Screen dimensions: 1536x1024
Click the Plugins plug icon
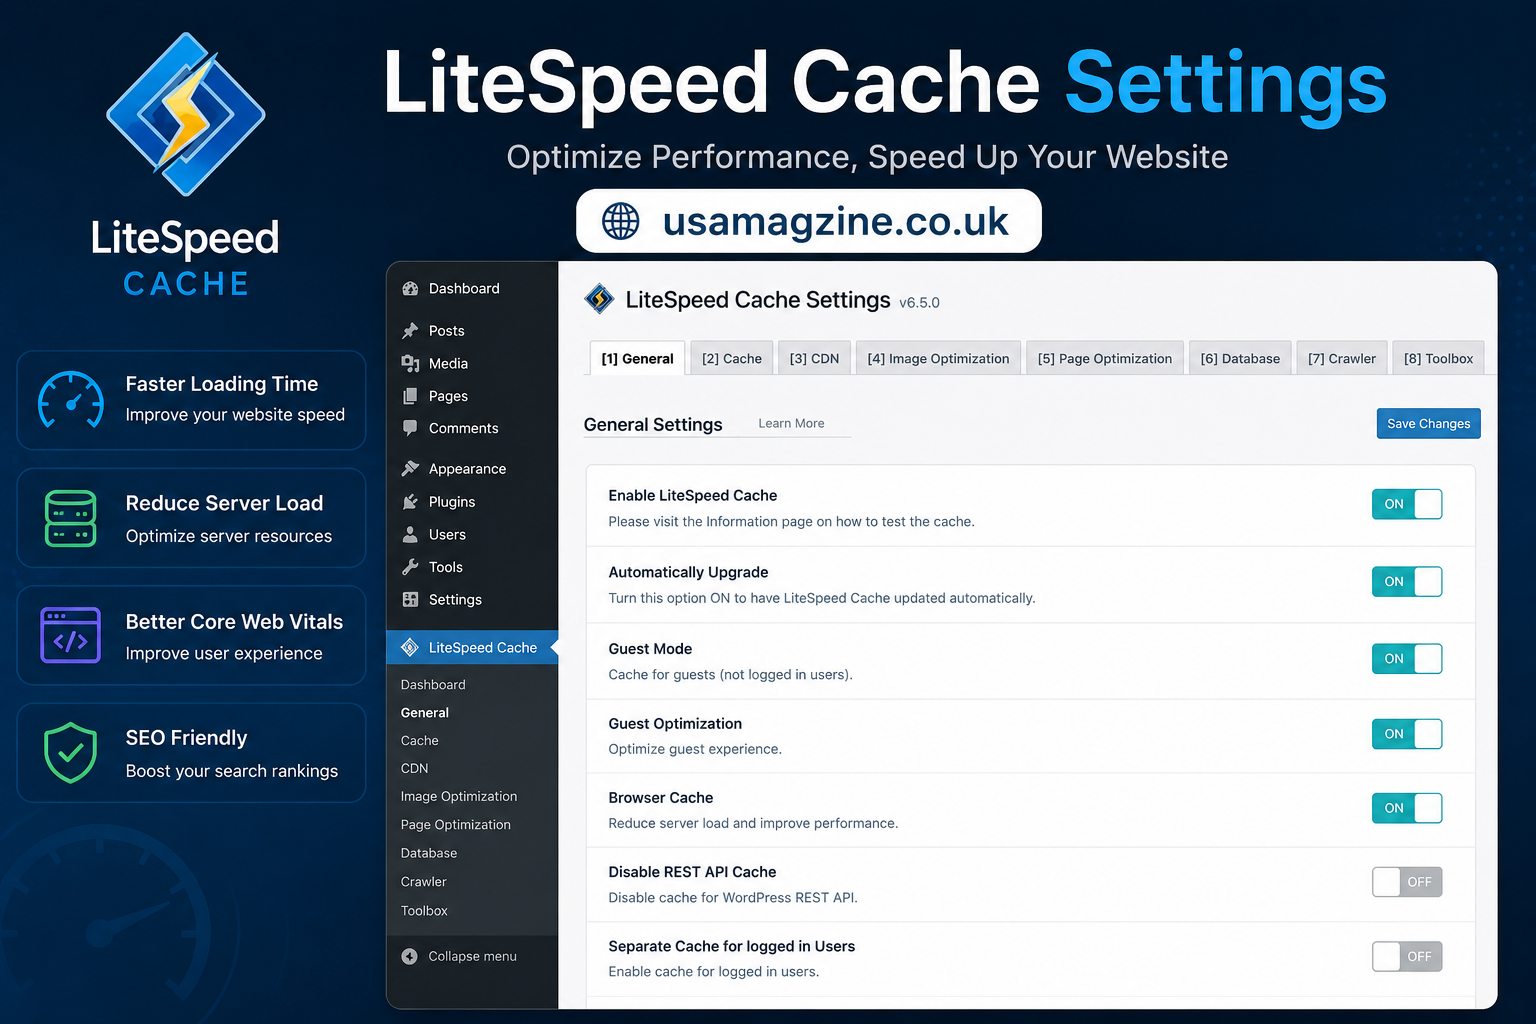click(410, 502)
